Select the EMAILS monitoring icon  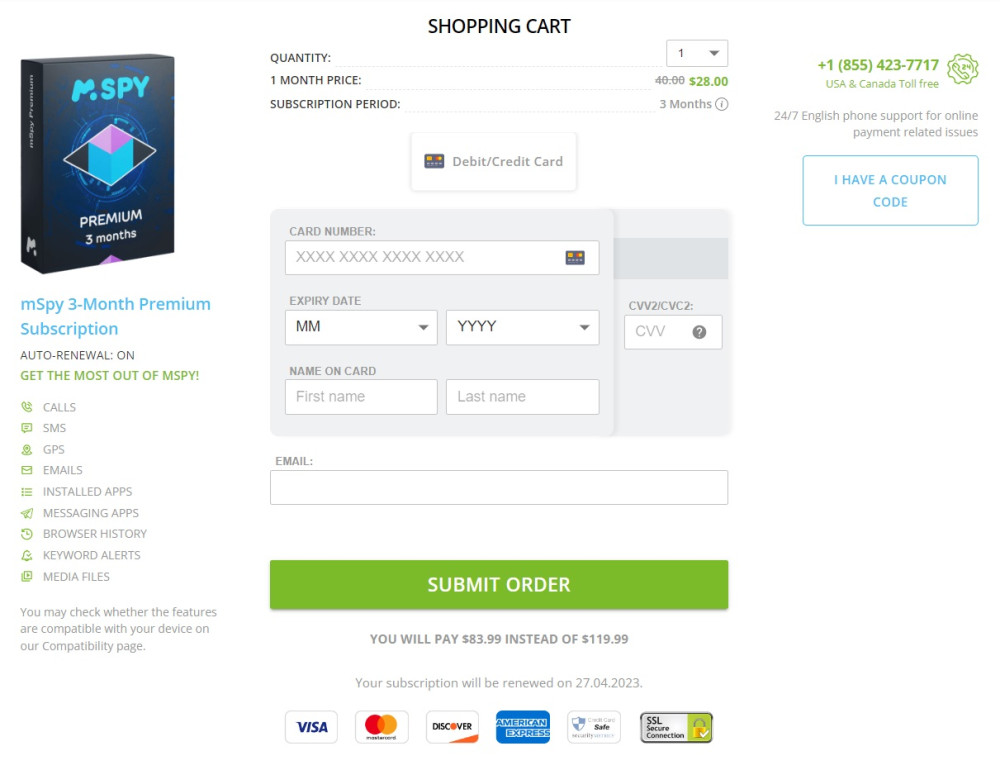coord(25,470)
